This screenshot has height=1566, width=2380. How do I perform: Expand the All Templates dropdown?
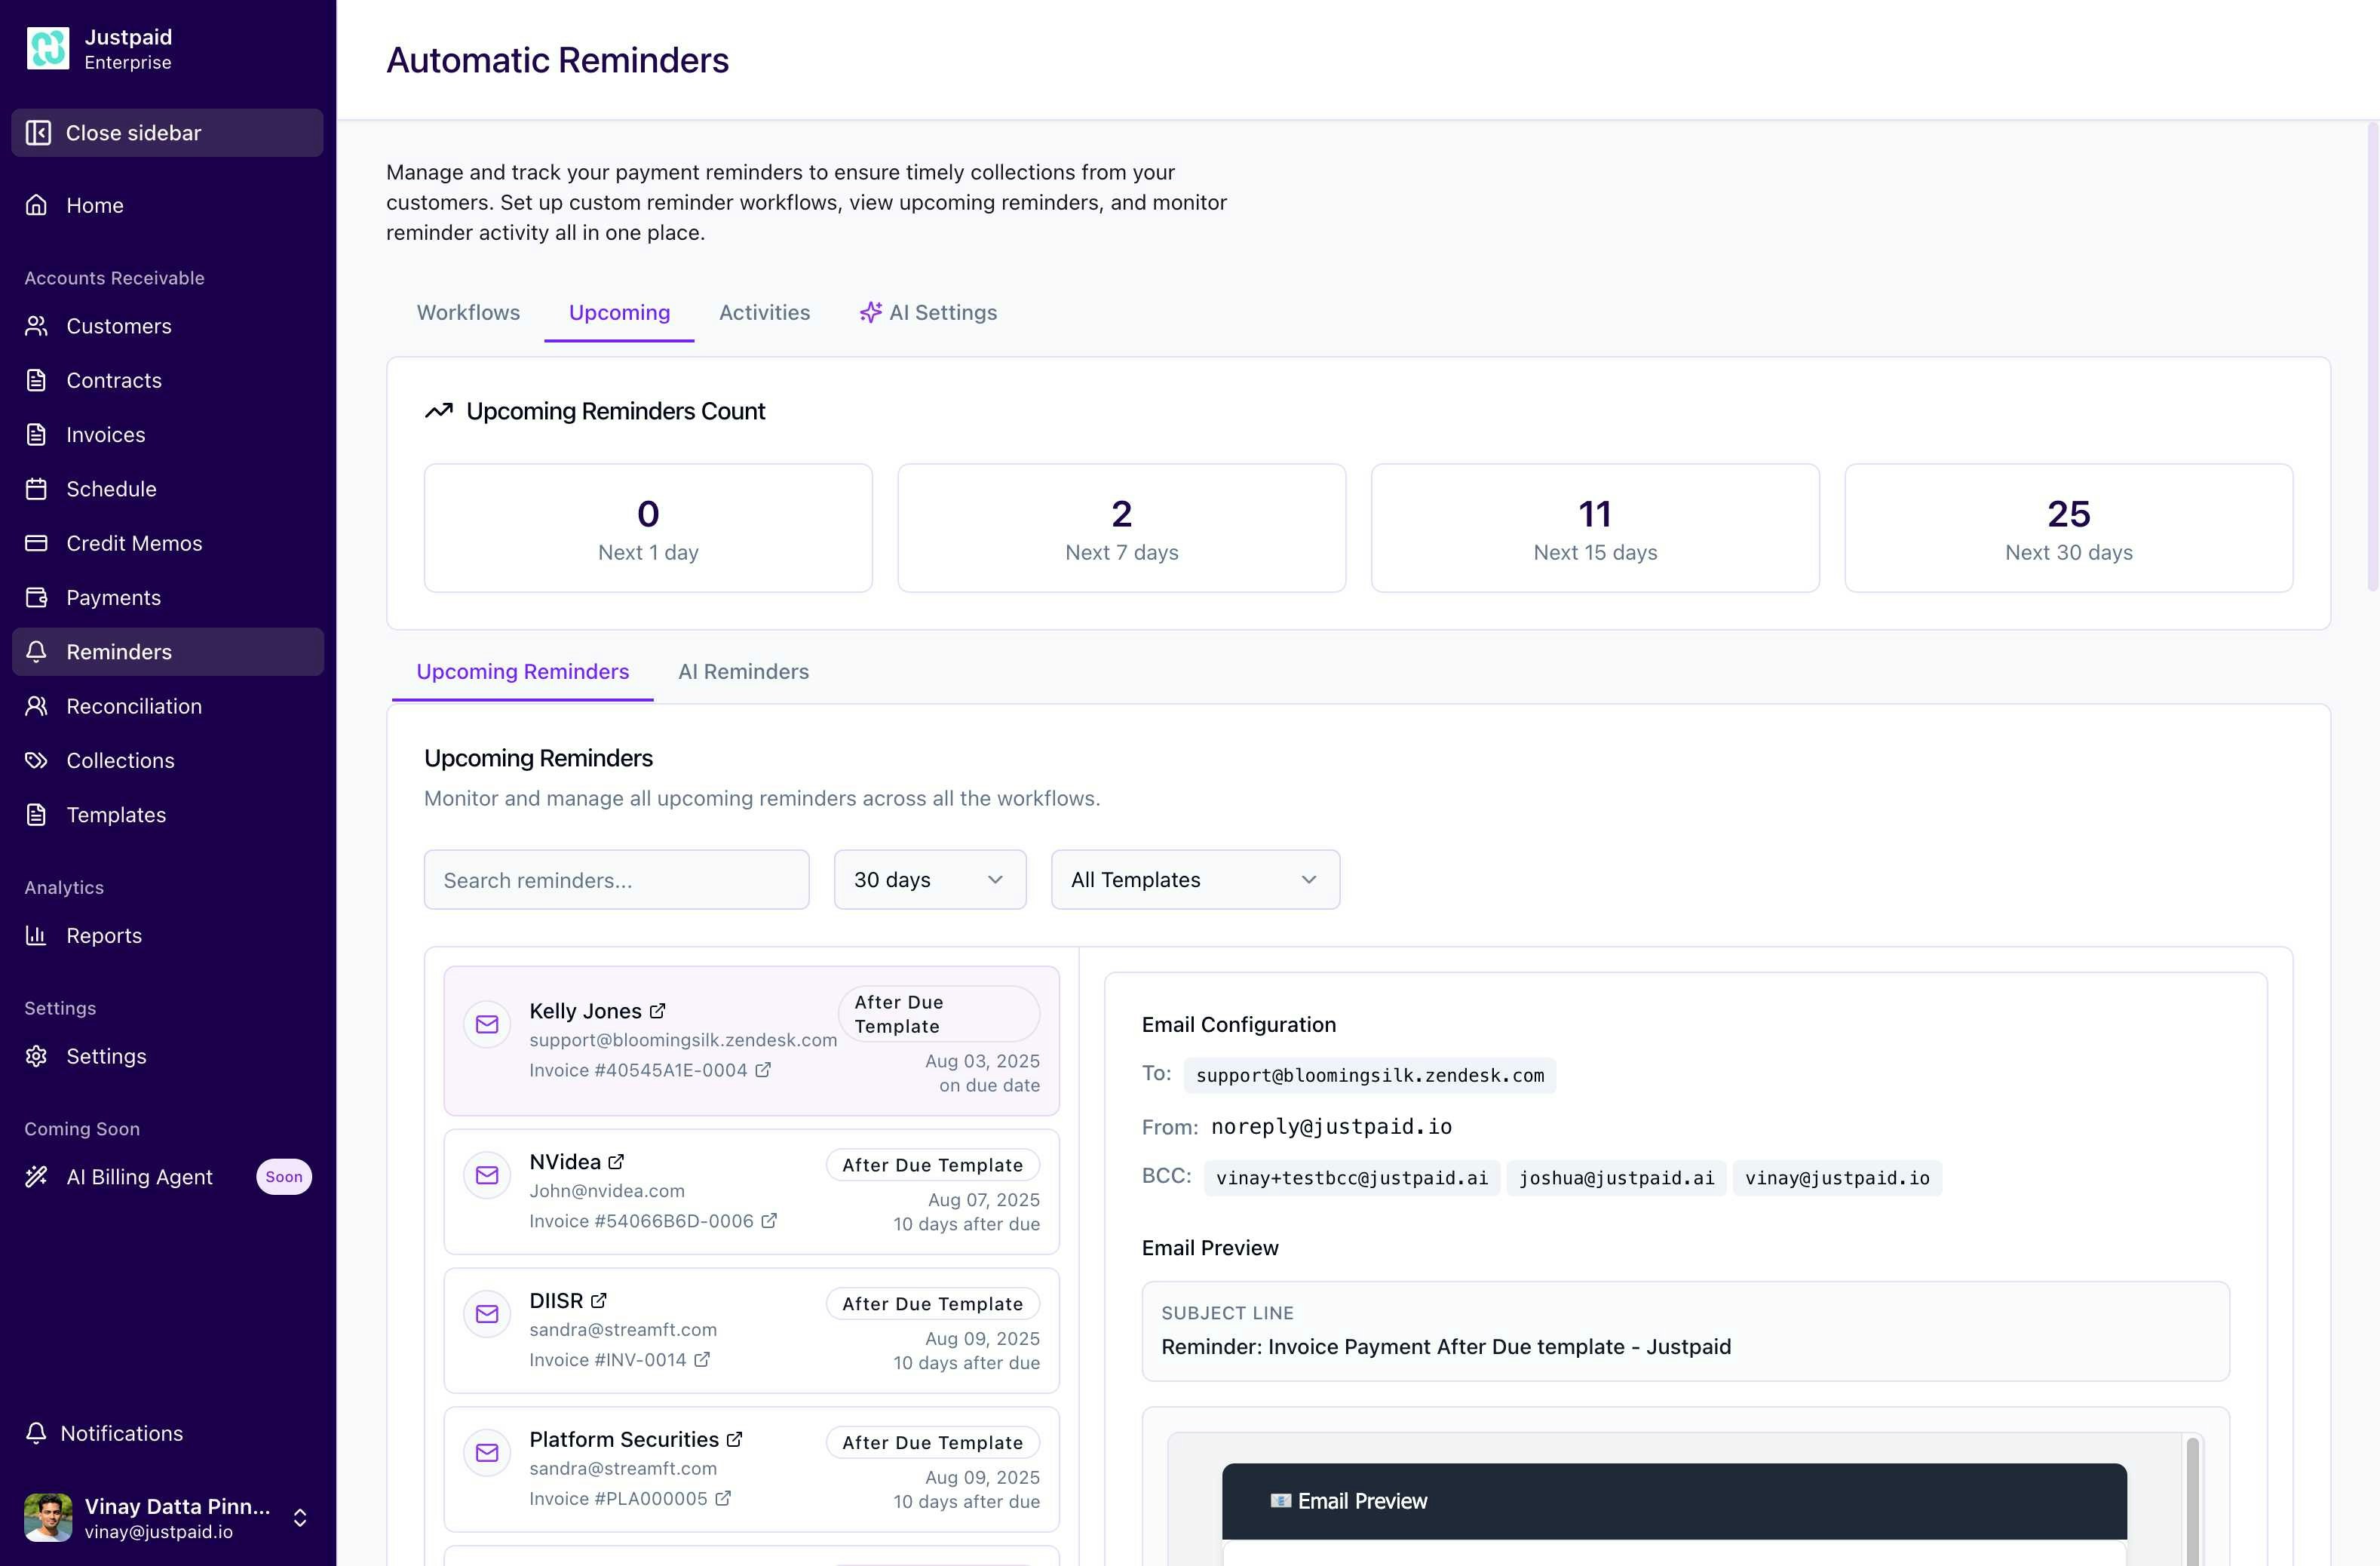pos(1194,879)
